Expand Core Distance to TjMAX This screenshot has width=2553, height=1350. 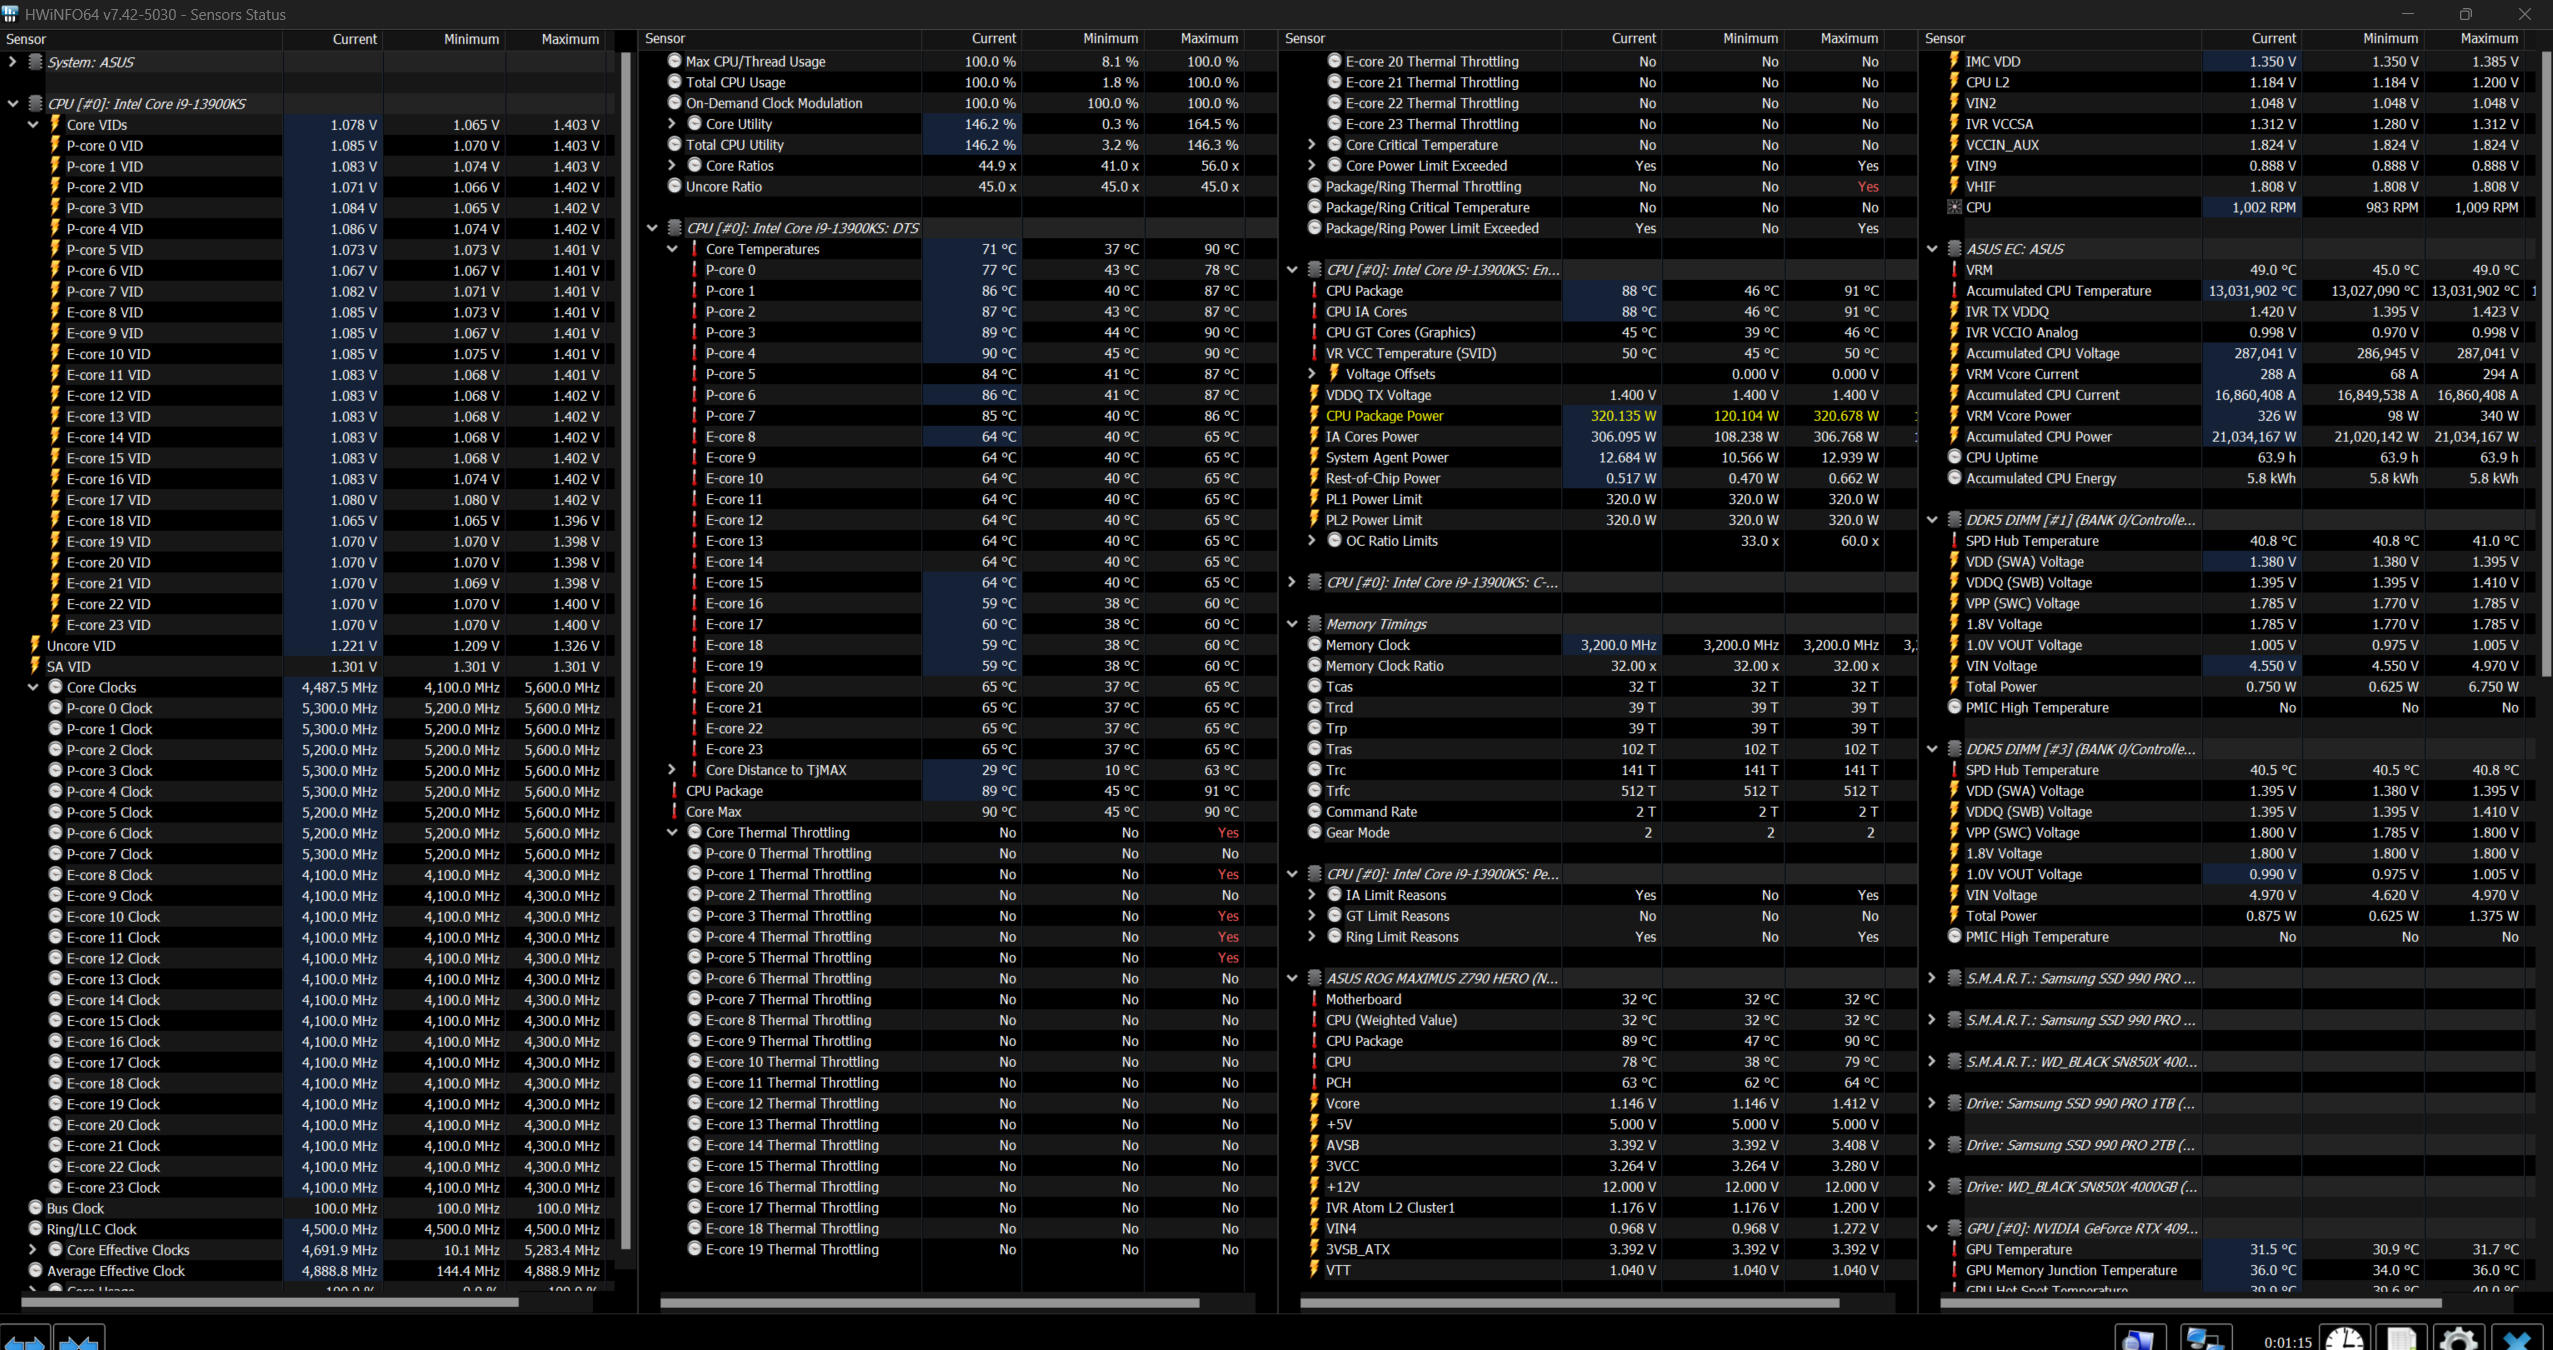tap(672, 770)
